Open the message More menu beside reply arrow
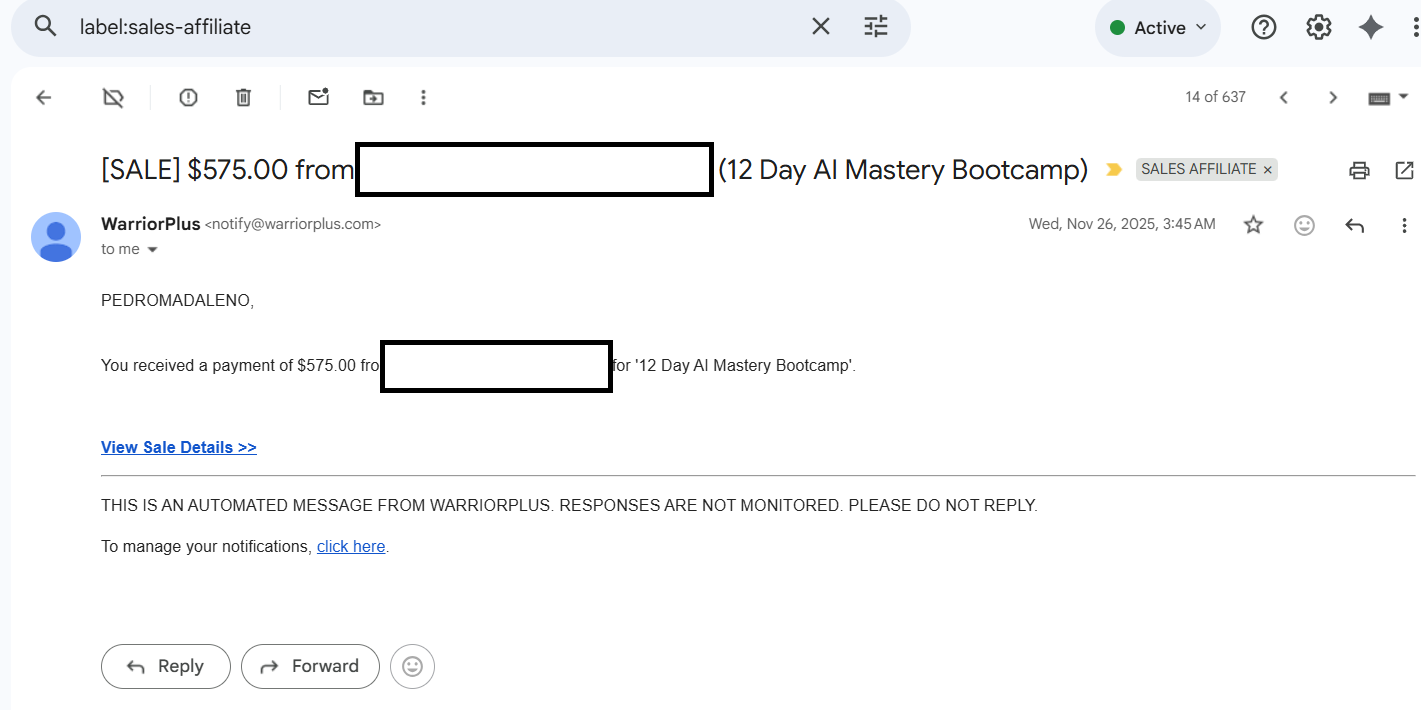Screen dimensions: 1421x710 coord(1404,225)
